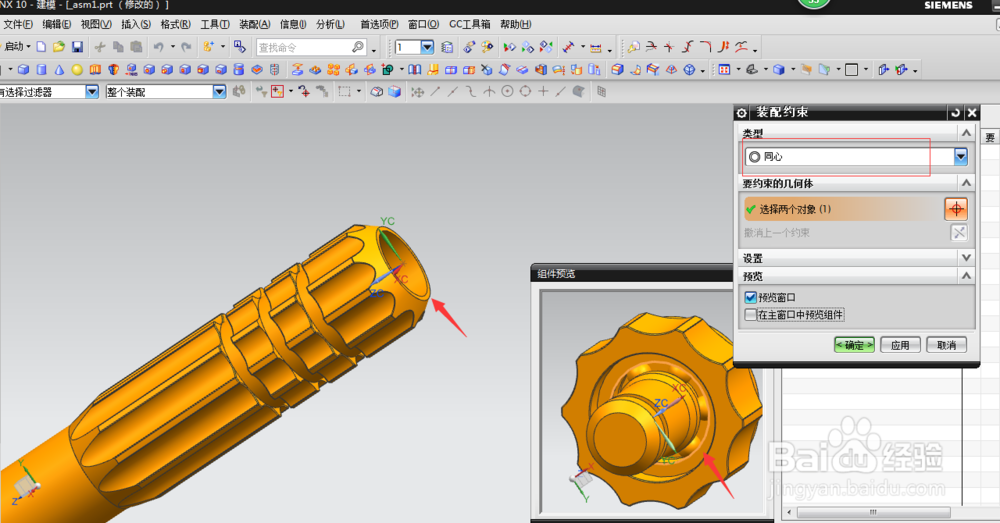
Task: Click the 应用 button
Action: pyautogui.click(x=900, y=345)
